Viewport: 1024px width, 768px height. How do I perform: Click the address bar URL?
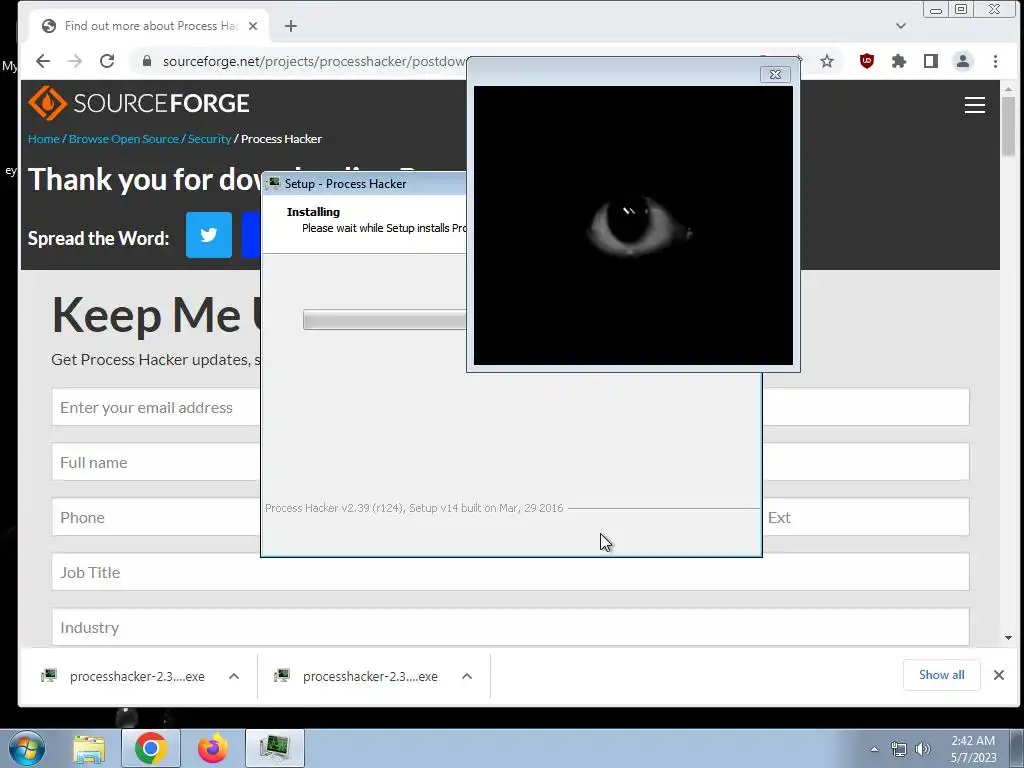click(314, 61)
